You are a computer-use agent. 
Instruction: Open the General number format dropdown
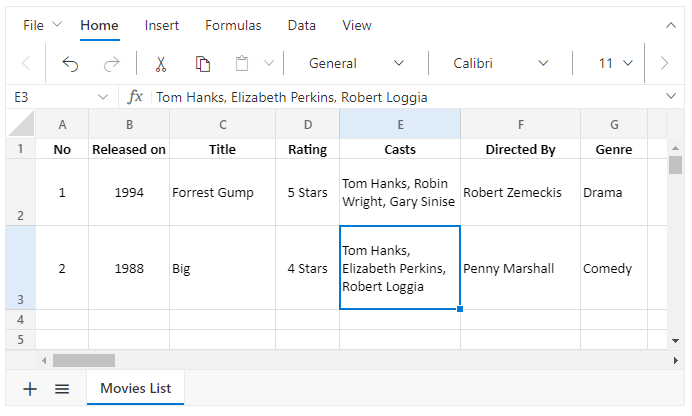[356, 63]
